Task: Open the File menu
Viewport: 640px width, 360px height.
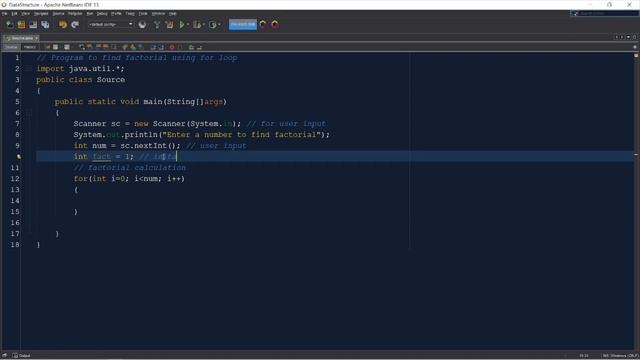Action: (x=4, y=13)
